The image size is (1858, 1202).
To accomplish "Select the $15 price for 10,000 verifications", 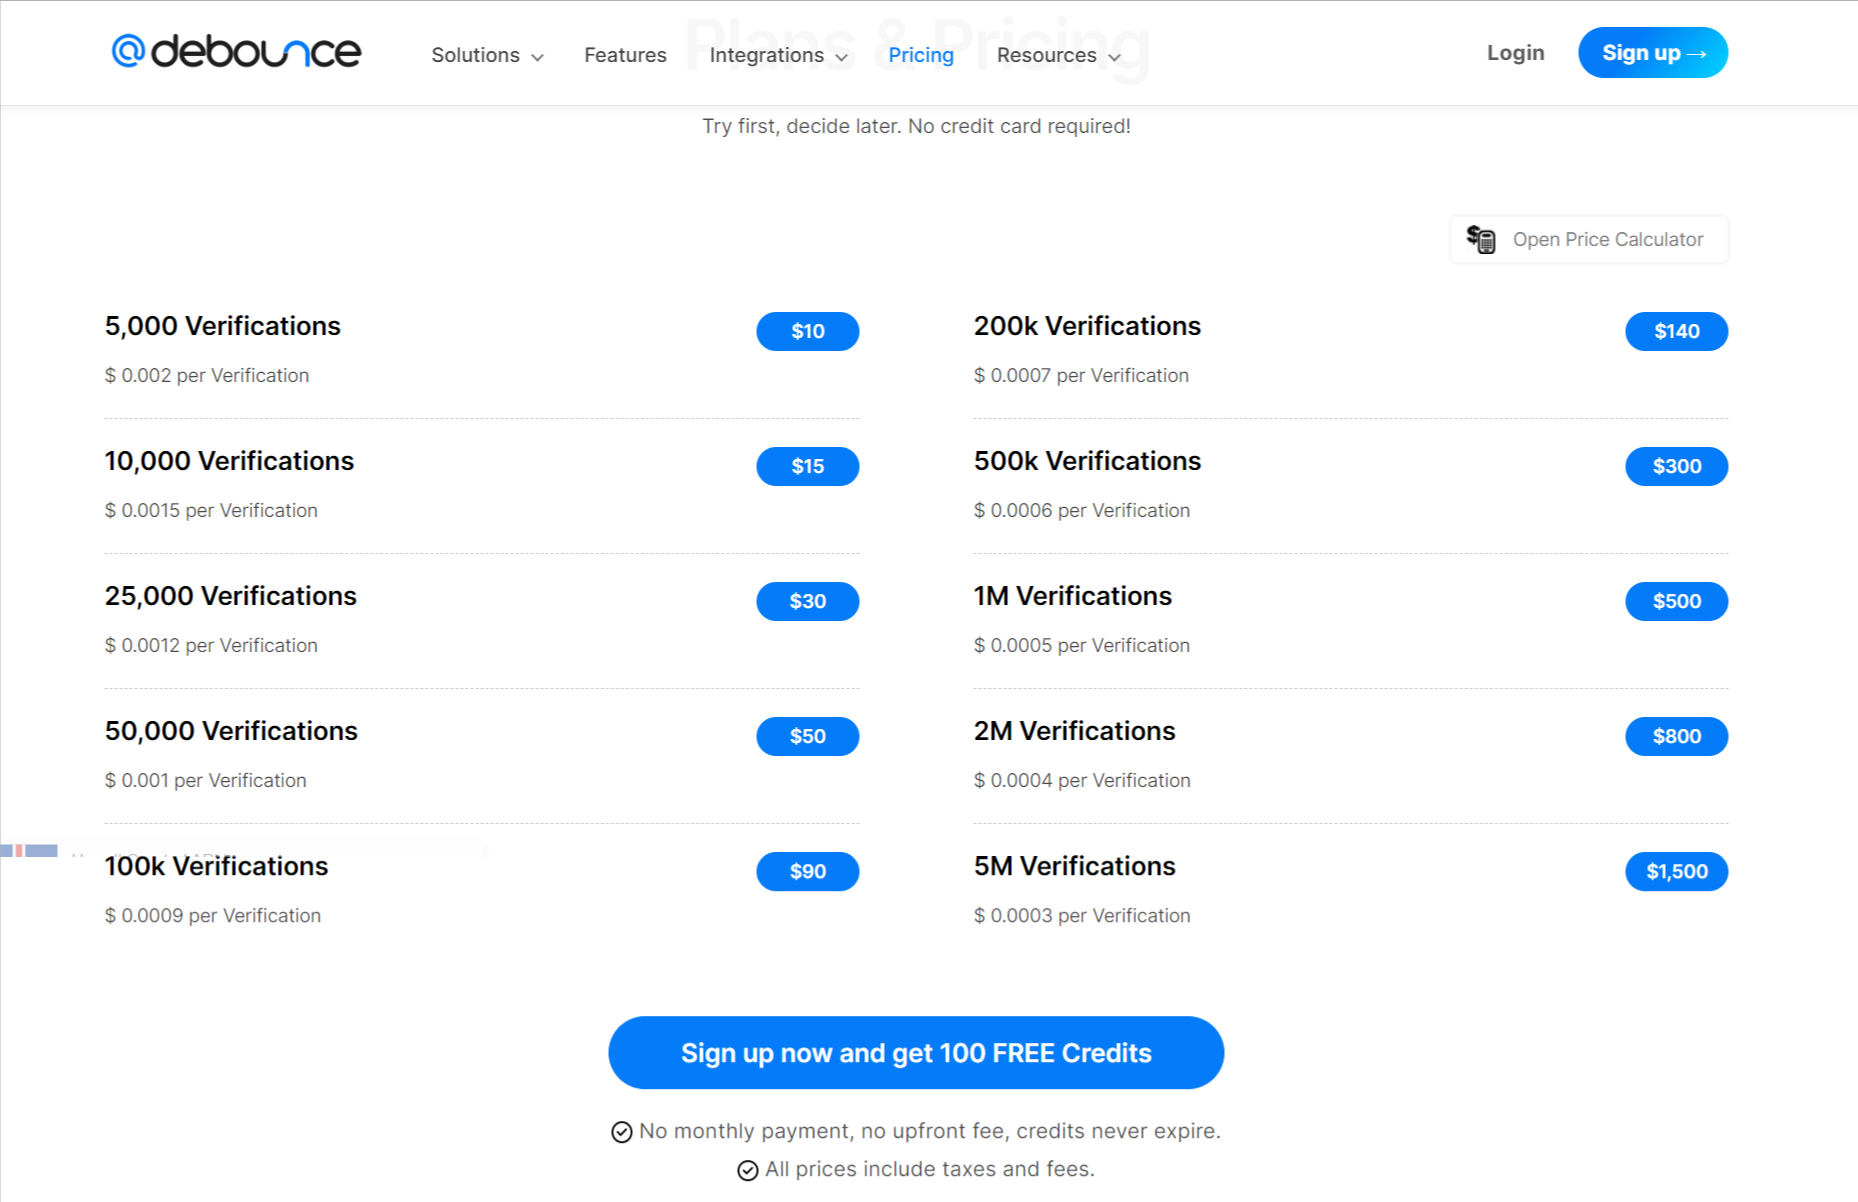I will click(x=807, y=466).
